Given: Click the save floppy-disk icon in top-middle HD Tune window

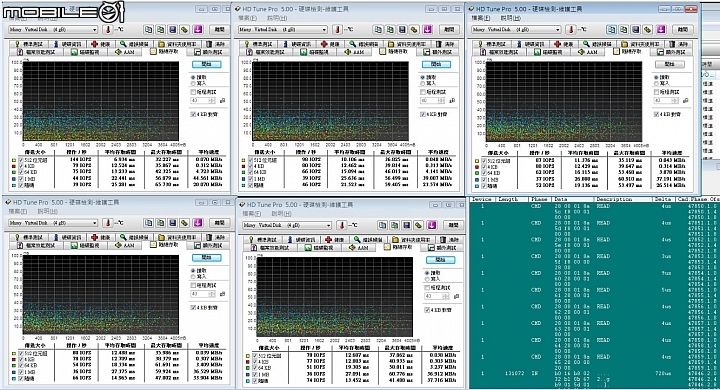Looking at the screenshot, I should click(x=402, y=29).
